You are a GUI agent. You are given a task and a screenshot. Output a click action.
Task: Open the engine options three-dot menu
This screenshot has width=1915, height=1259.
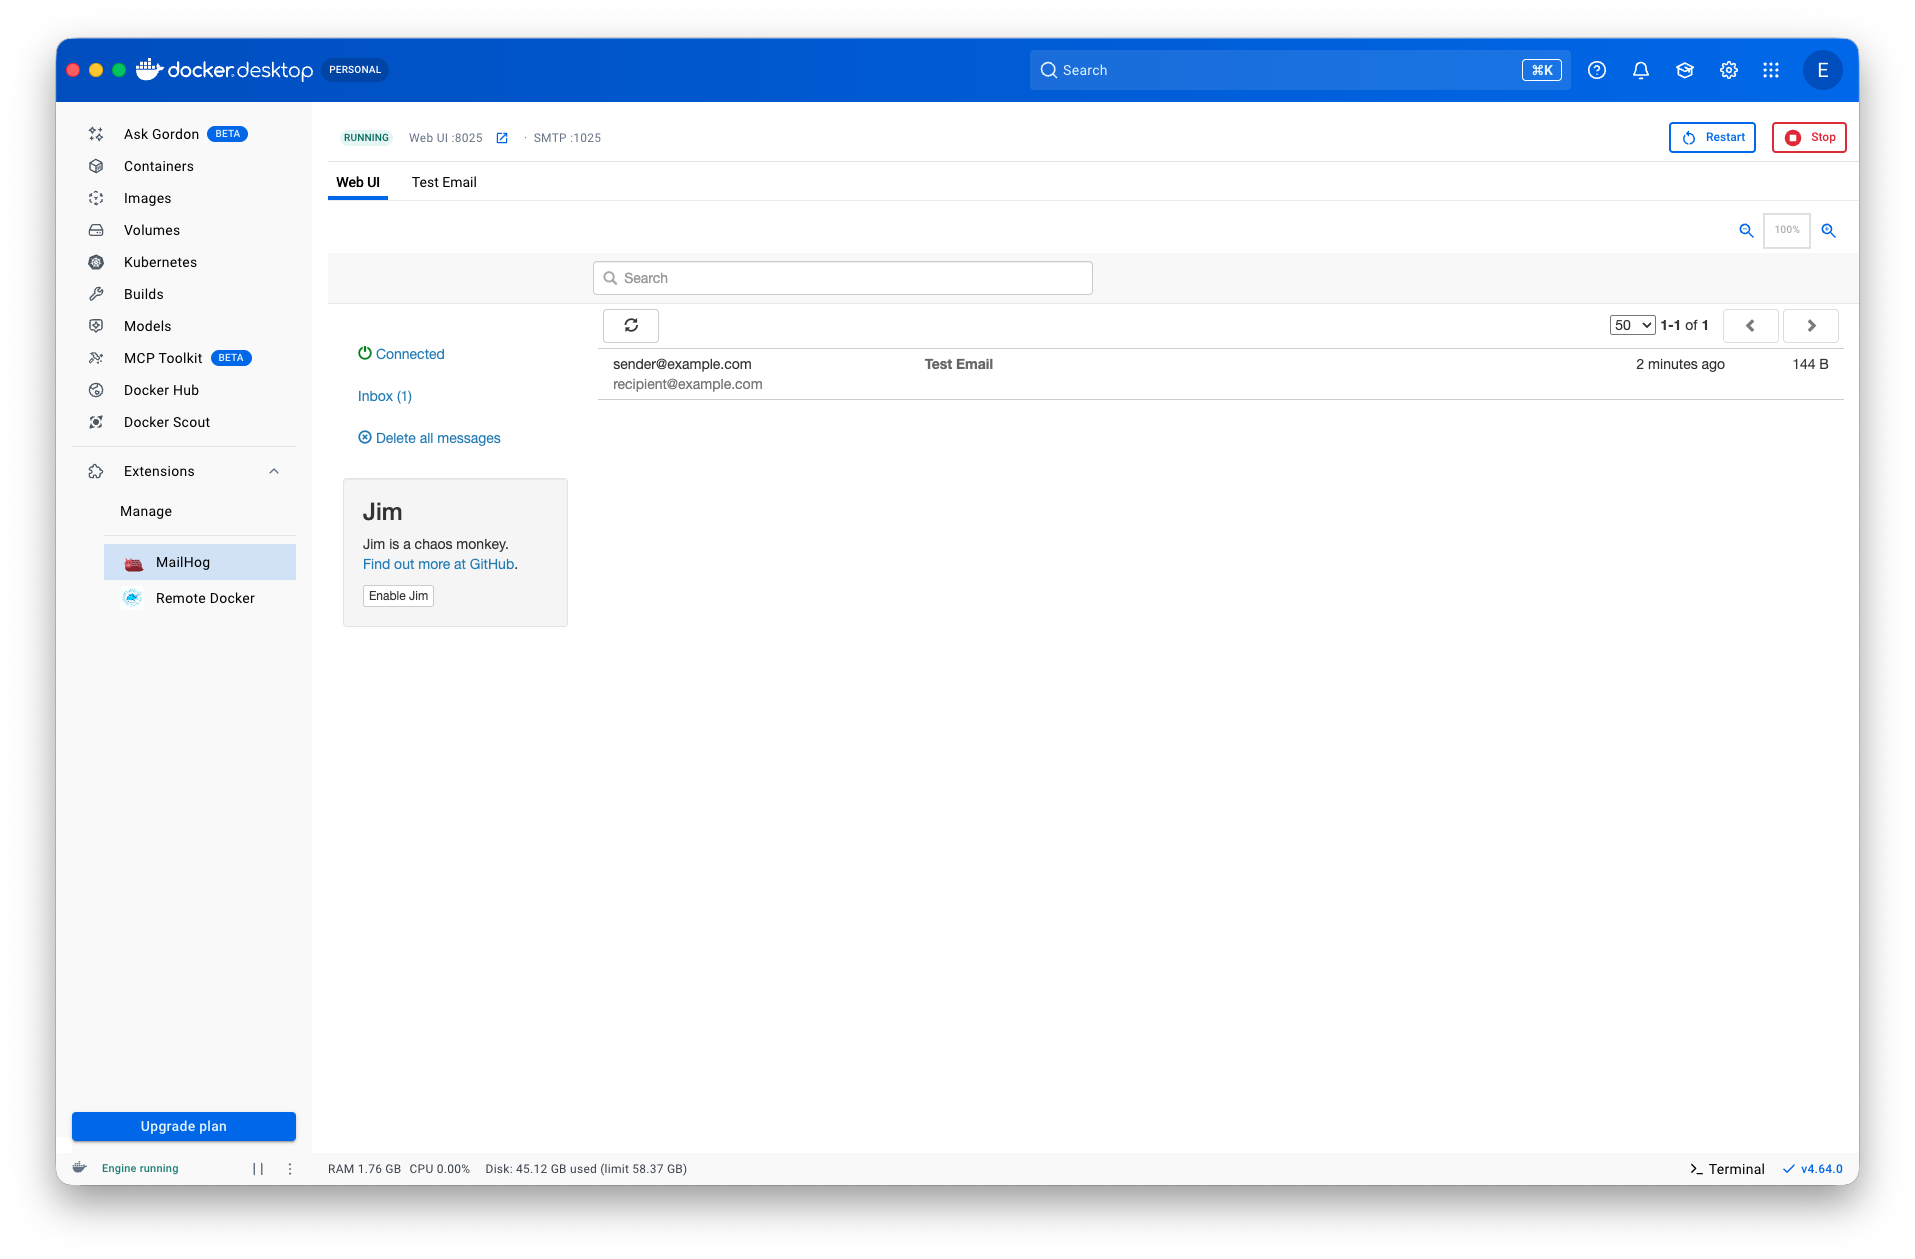[x=290, y=1168]
